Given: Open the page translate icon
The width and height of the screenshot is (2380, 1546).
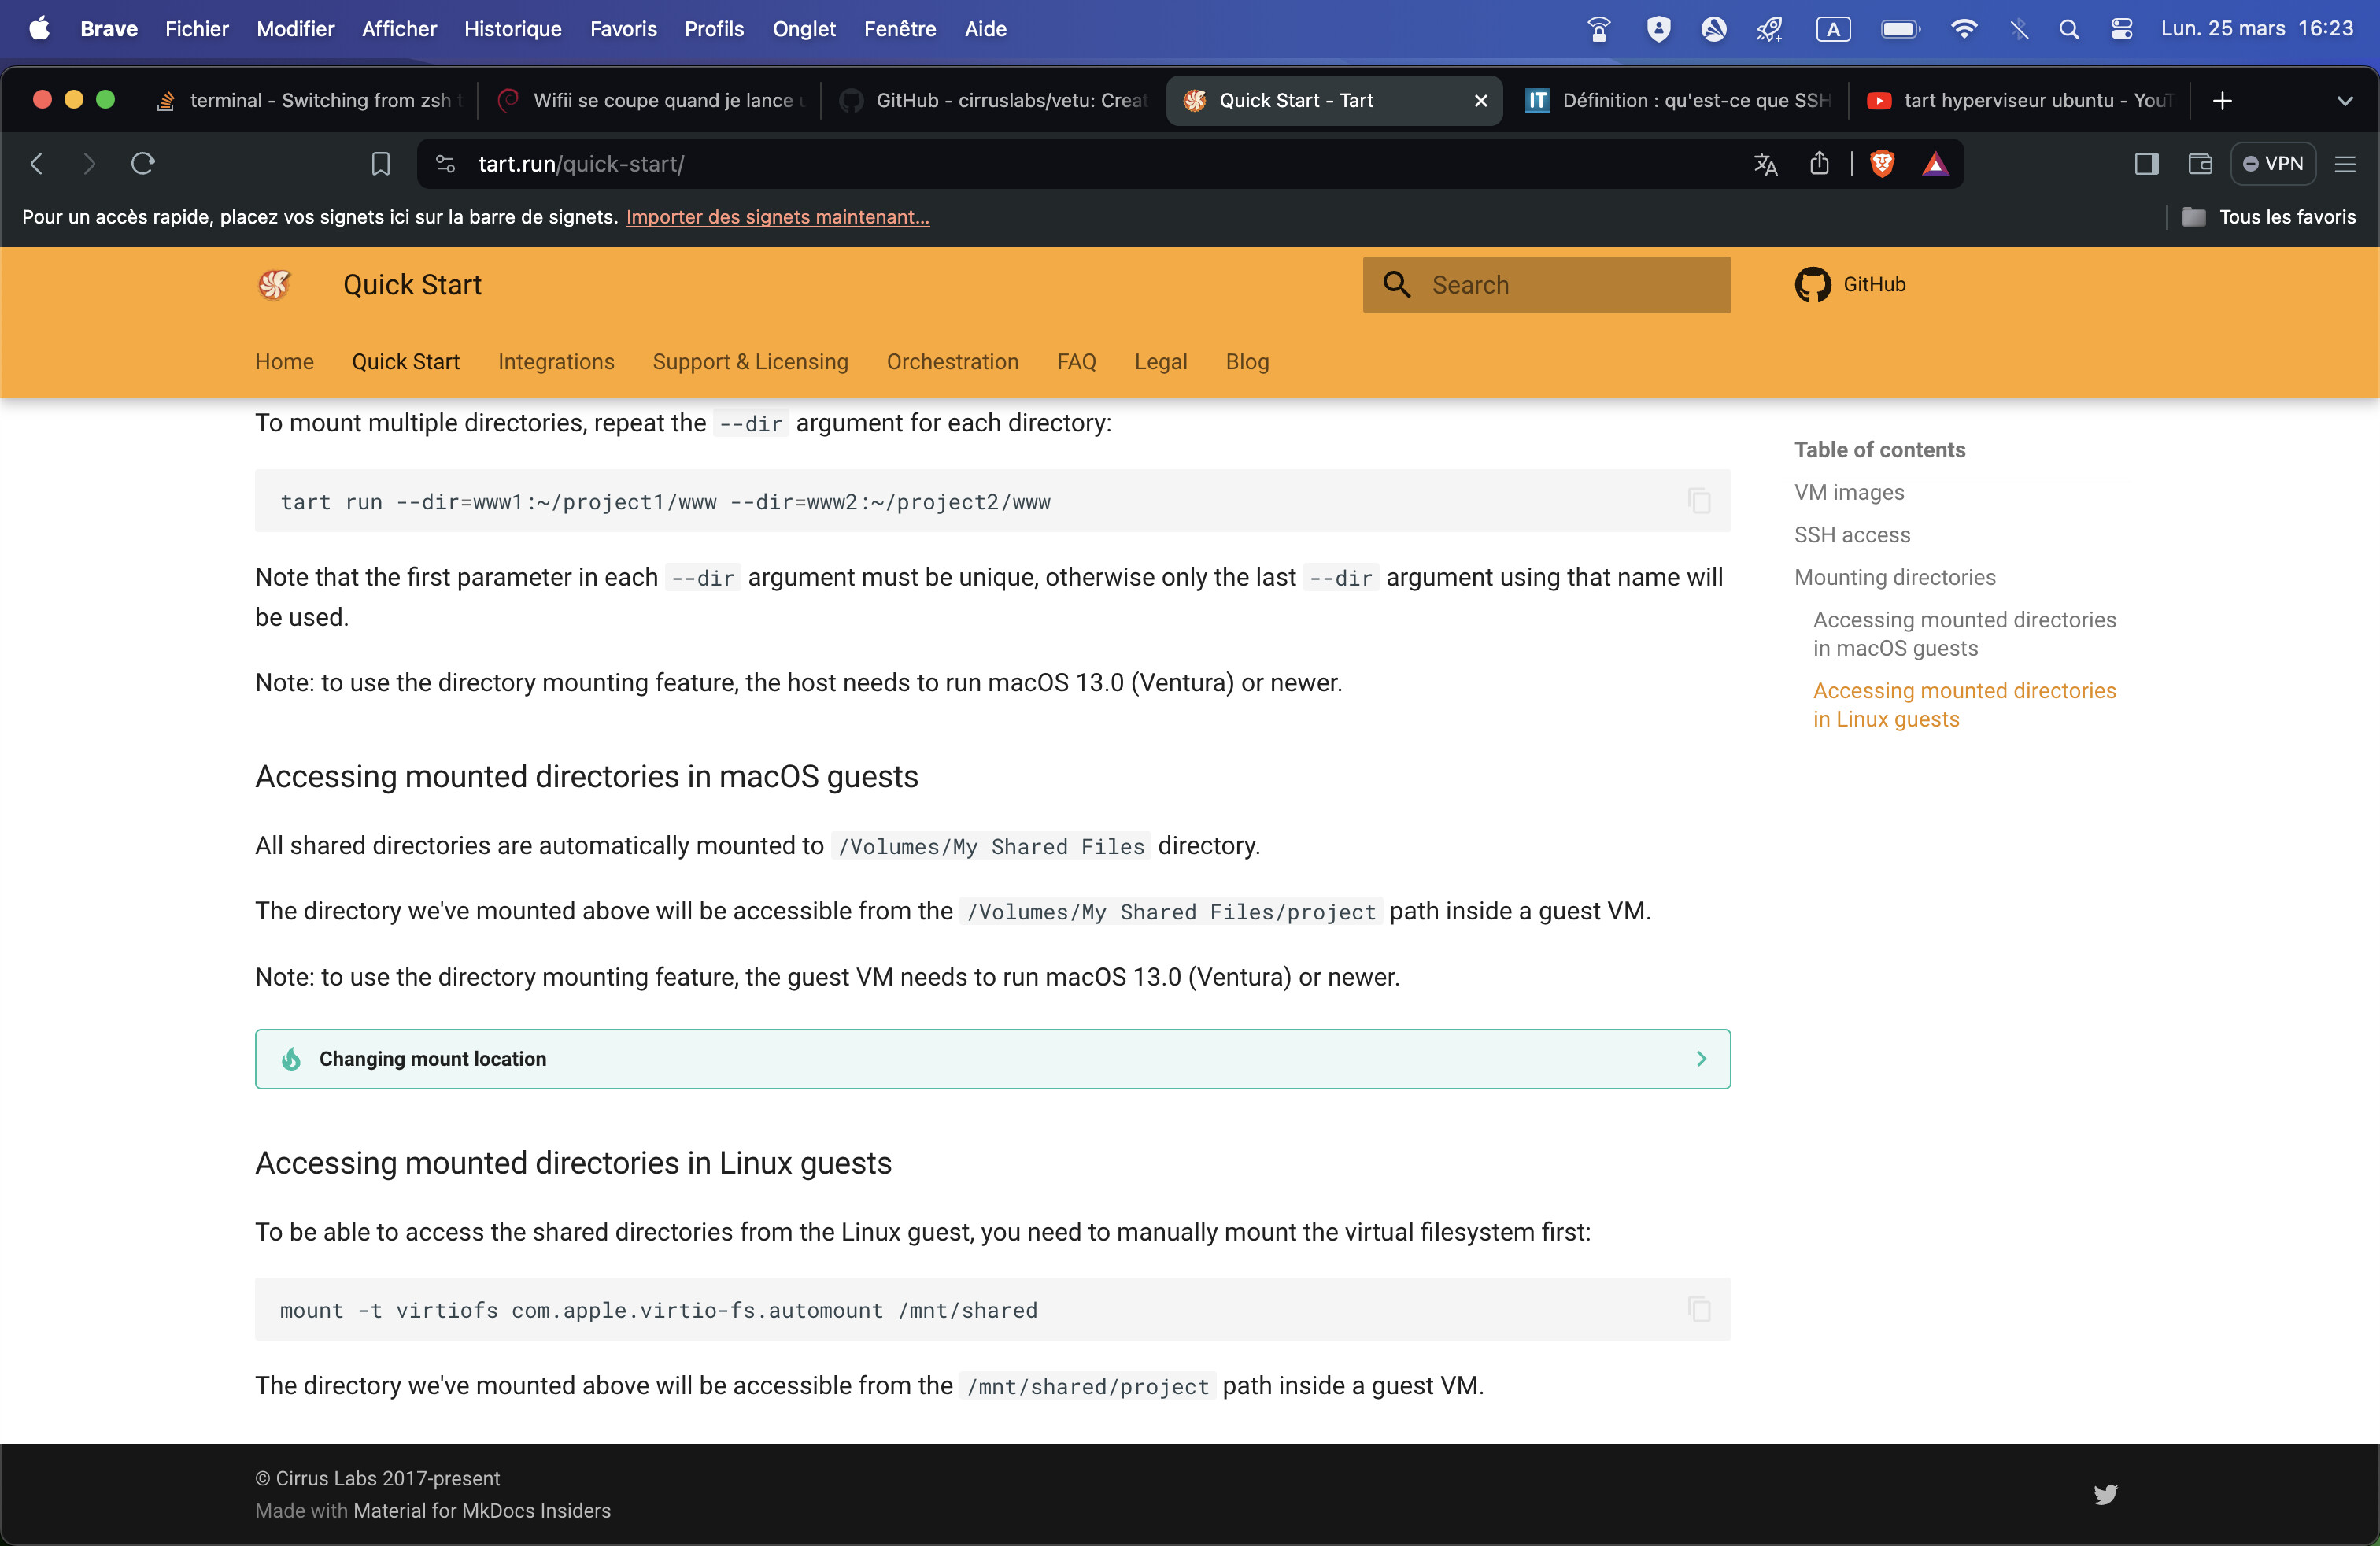Looking at the screenshot, I should (x=1765, y=164).
